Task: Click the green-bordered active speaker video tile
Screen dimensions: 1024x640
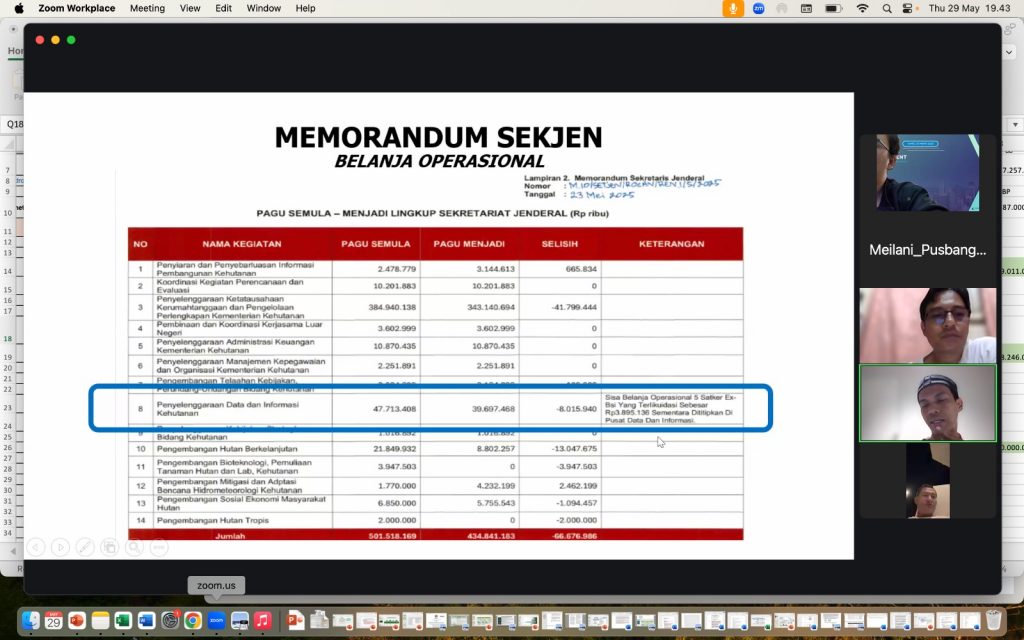Action: coord(927,402)
